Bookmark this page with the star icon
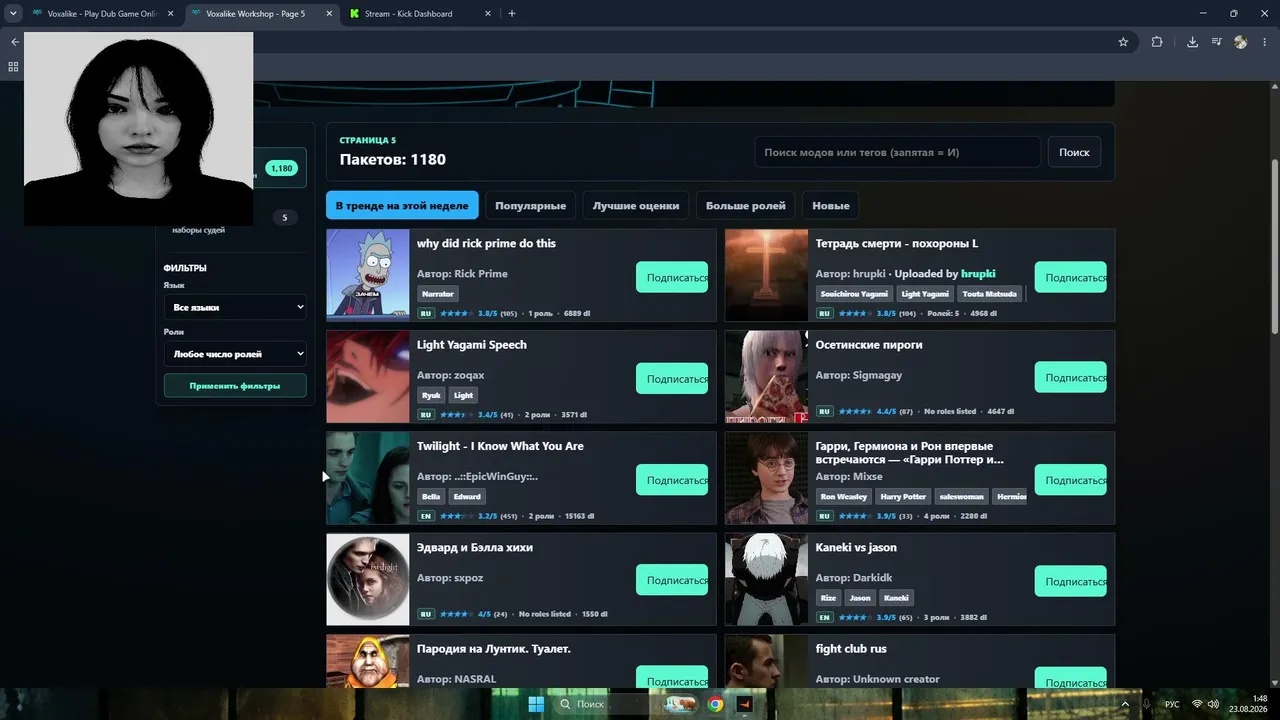 [x=1123, y=42]
